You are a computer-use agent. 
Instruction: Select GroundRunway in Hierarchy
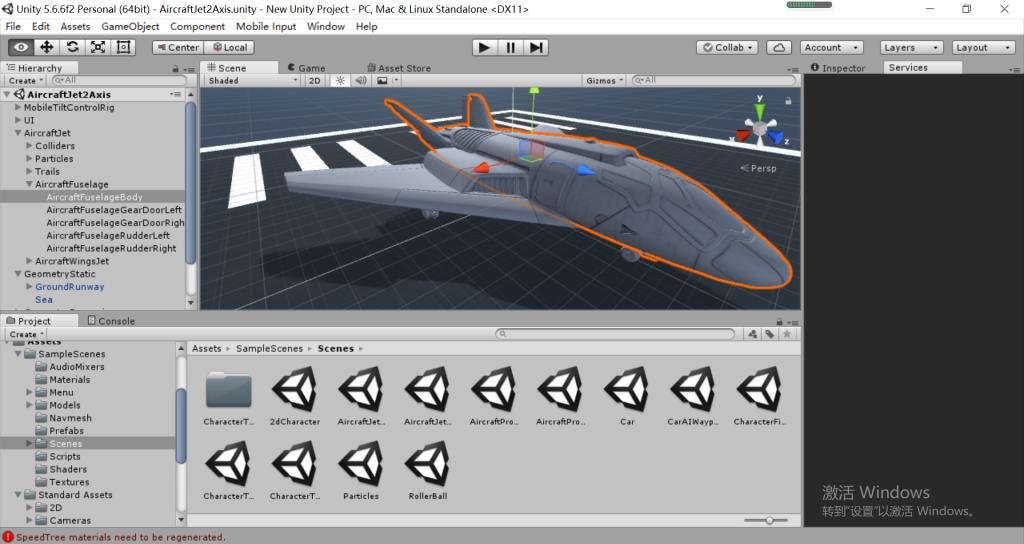pos(69,287)
